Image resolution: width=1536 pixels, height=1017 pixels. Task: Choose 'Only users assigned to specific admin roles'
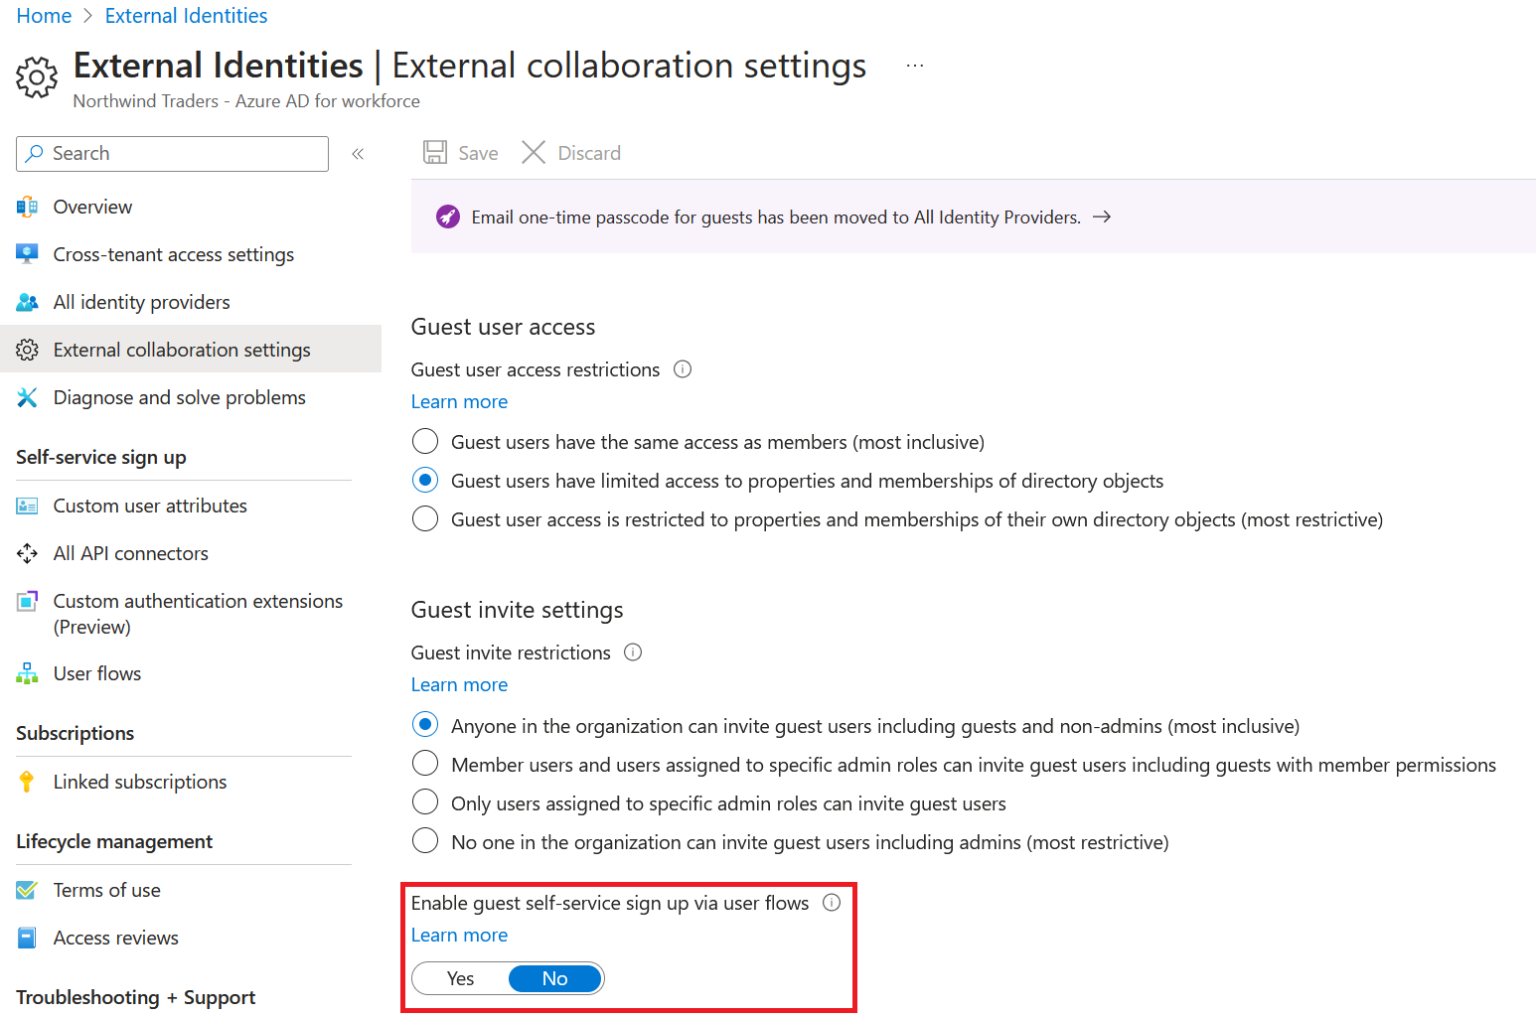coord(425,804)
